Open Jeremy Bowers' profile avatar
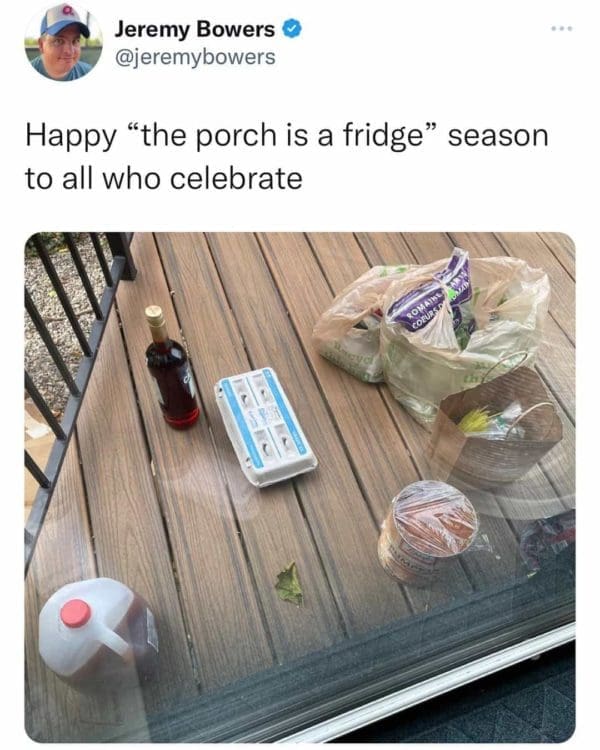This screenshot has height=750, width=600. coord(63,42)
